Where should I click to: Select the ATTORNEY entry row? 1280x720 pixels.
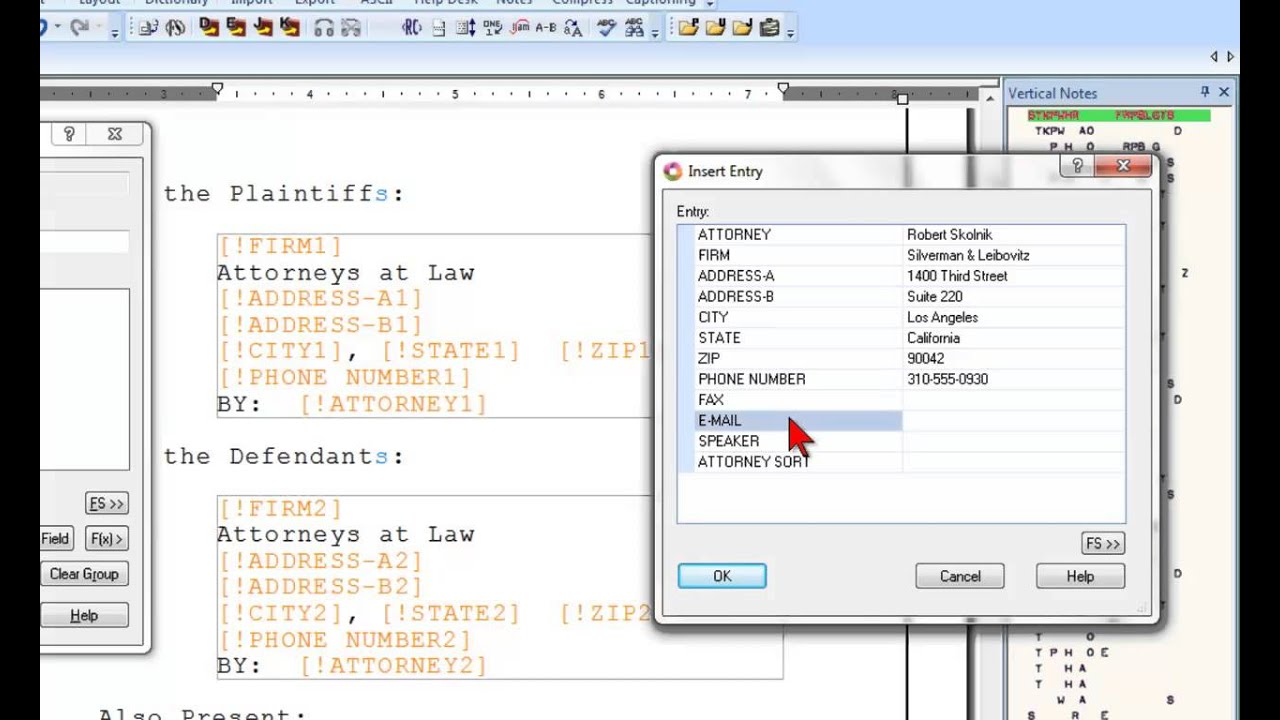point(901,234)
